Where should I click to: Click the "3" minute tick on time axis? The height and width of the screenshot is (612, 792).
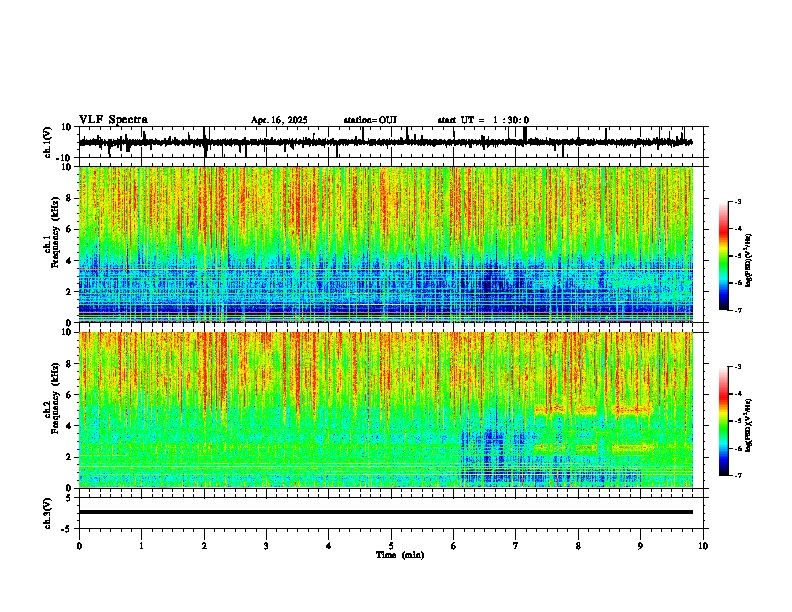(x=266, y=546)
